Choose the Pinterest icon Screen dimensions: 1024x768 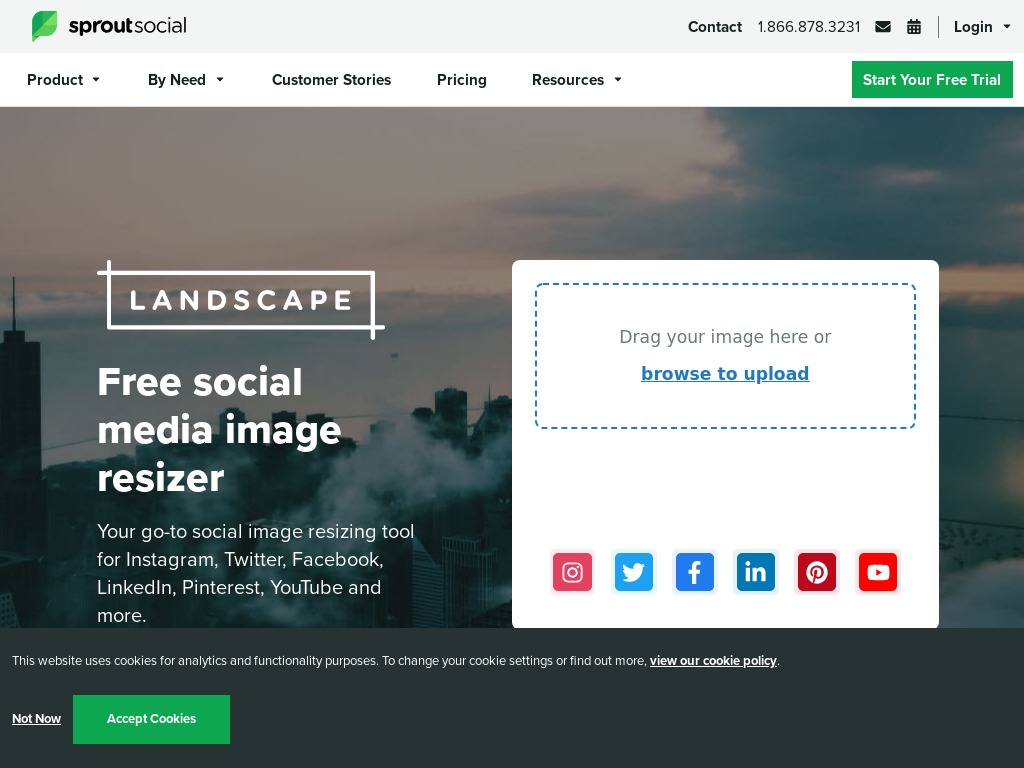[817, 572]
